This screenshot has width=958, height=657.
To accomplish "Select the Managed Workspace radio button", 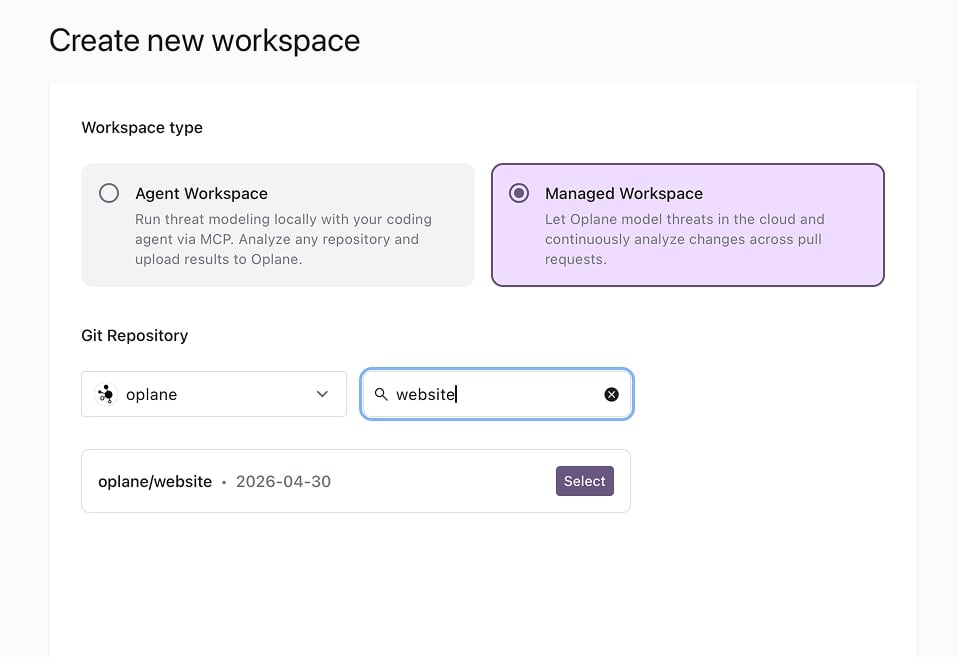I will click(x=519, y=193).
